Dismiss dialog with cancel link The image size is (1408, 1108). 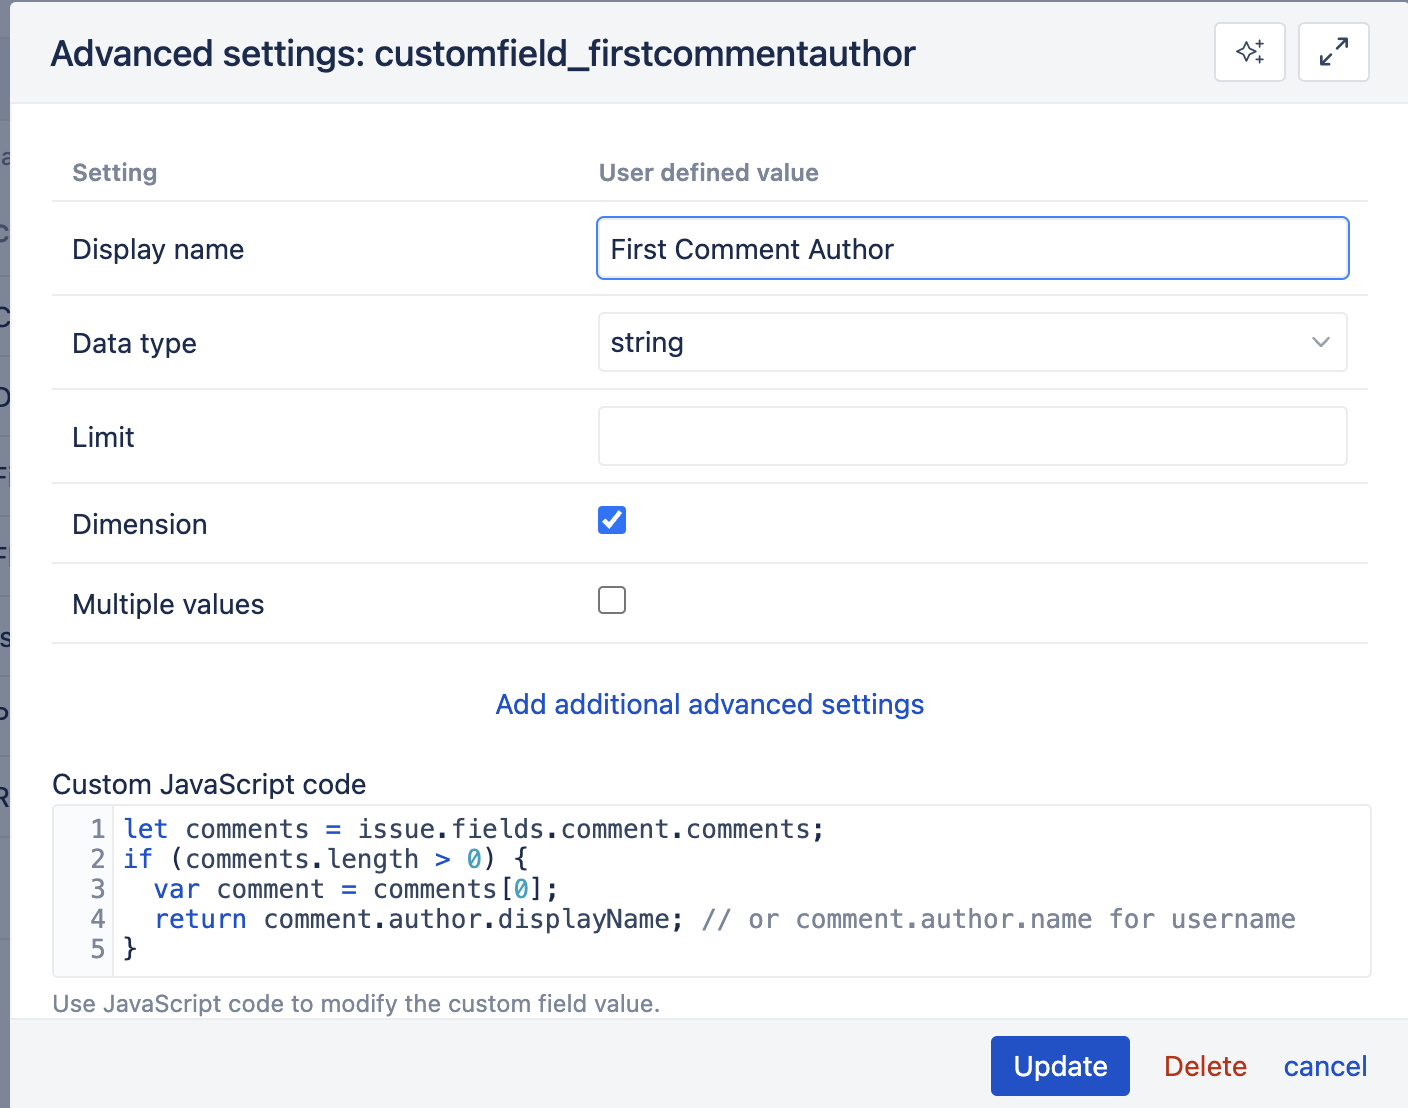coord(1325,1066)
